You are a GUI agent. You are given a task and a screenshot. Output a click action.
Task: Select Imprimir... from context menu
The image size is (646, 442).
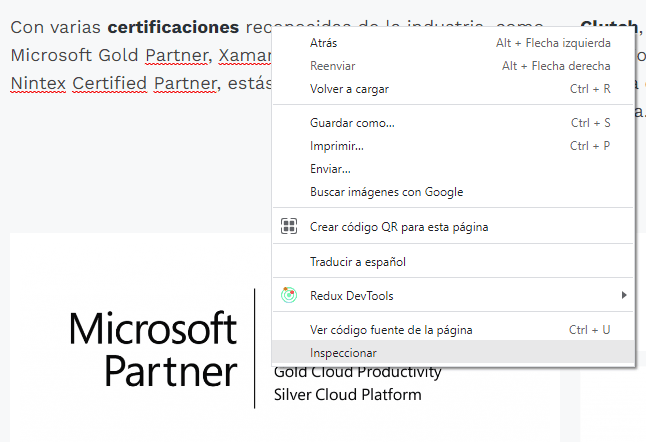(453, 146)
